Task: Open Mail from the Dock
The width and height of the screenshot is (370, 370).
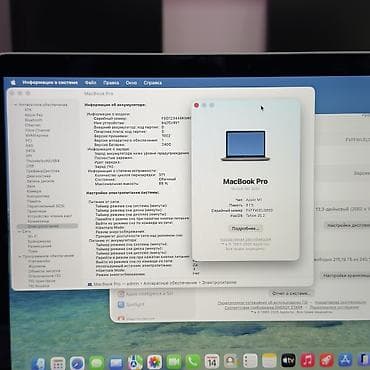Action: [x=116, y=363]
